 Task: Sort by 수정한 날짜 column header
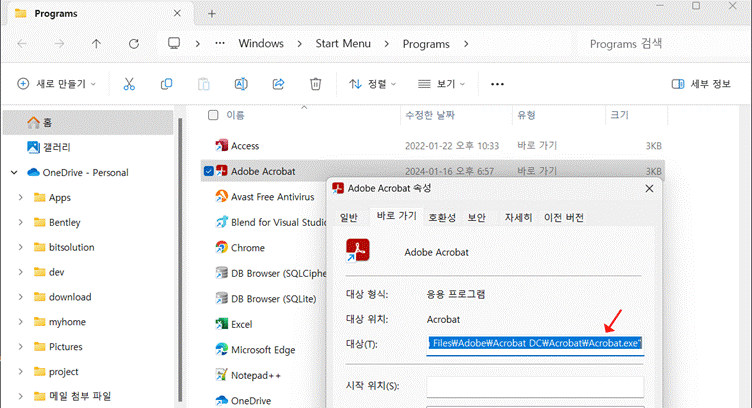(x=430, y=115)
